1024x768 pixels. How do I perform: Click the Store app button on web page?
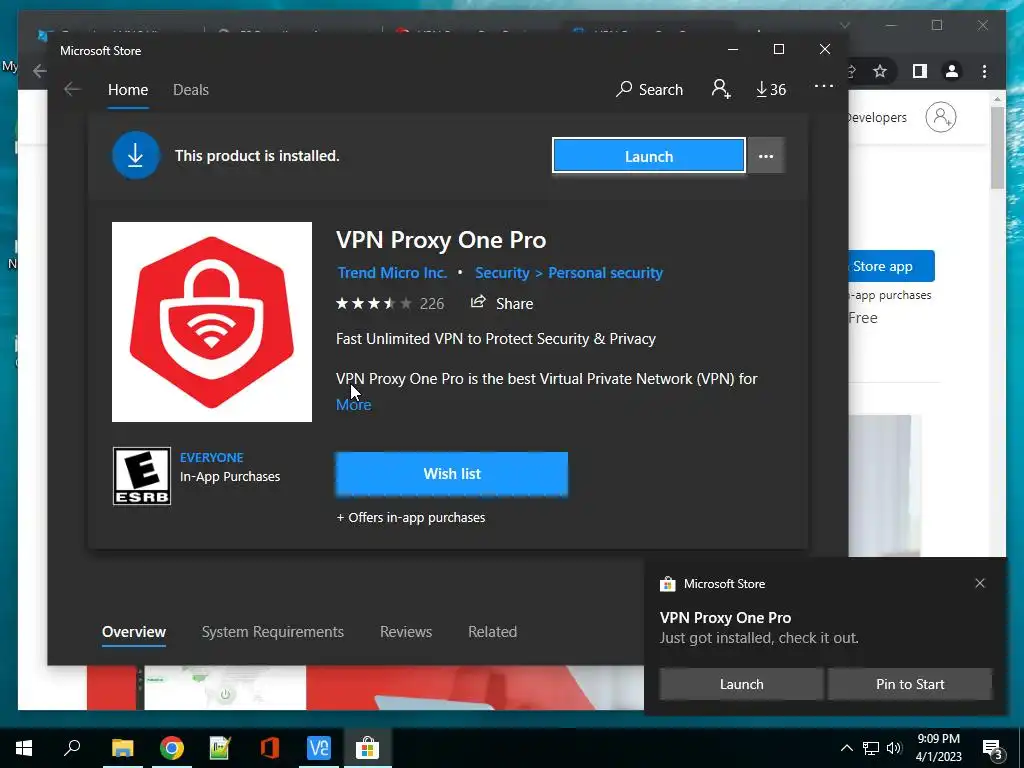891,266
